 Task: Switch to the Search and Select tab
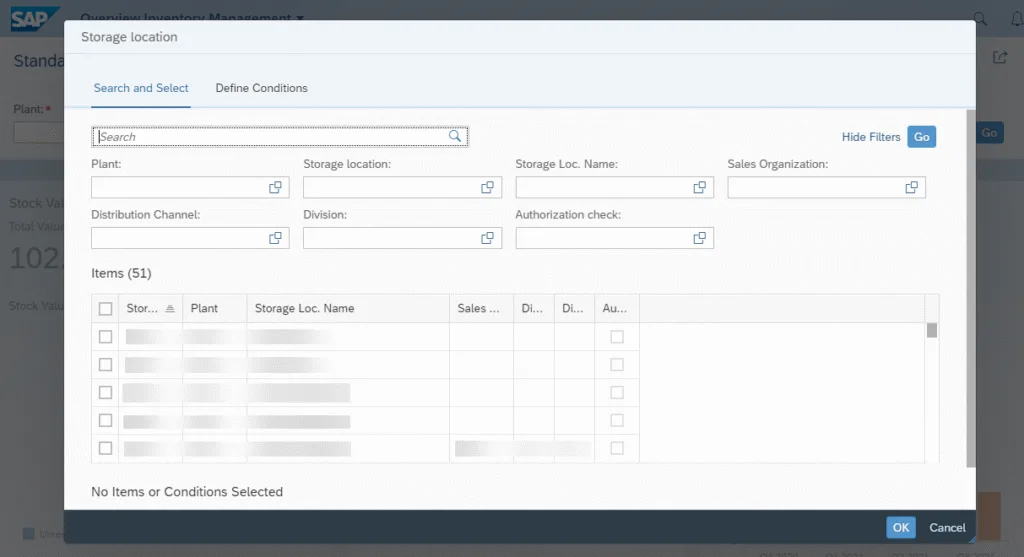tap(140, 88)
